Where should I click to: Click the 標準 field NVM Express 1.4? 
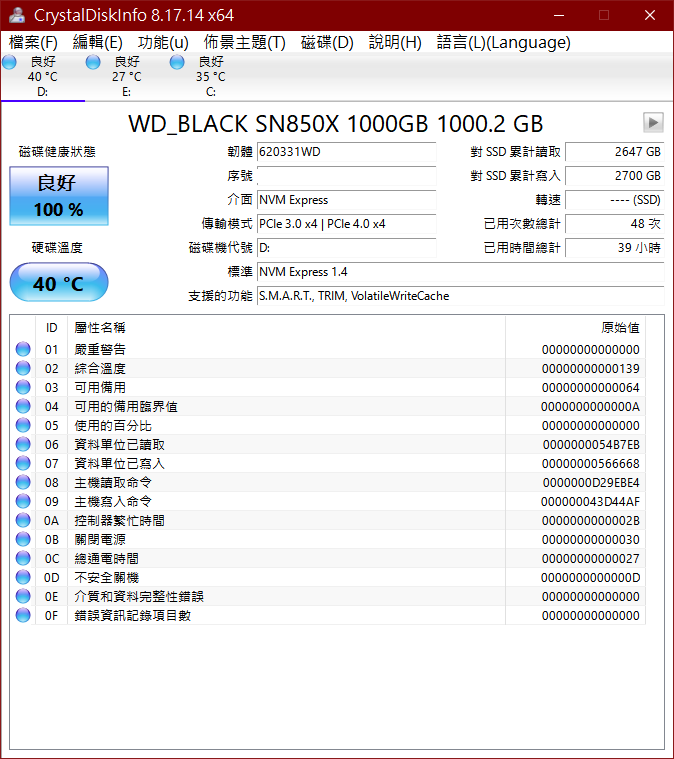click(460, 272)
